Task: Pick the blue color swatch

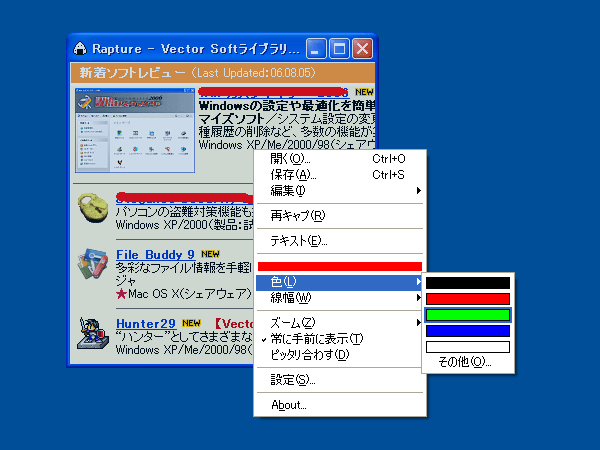Action: click(468, 331)
